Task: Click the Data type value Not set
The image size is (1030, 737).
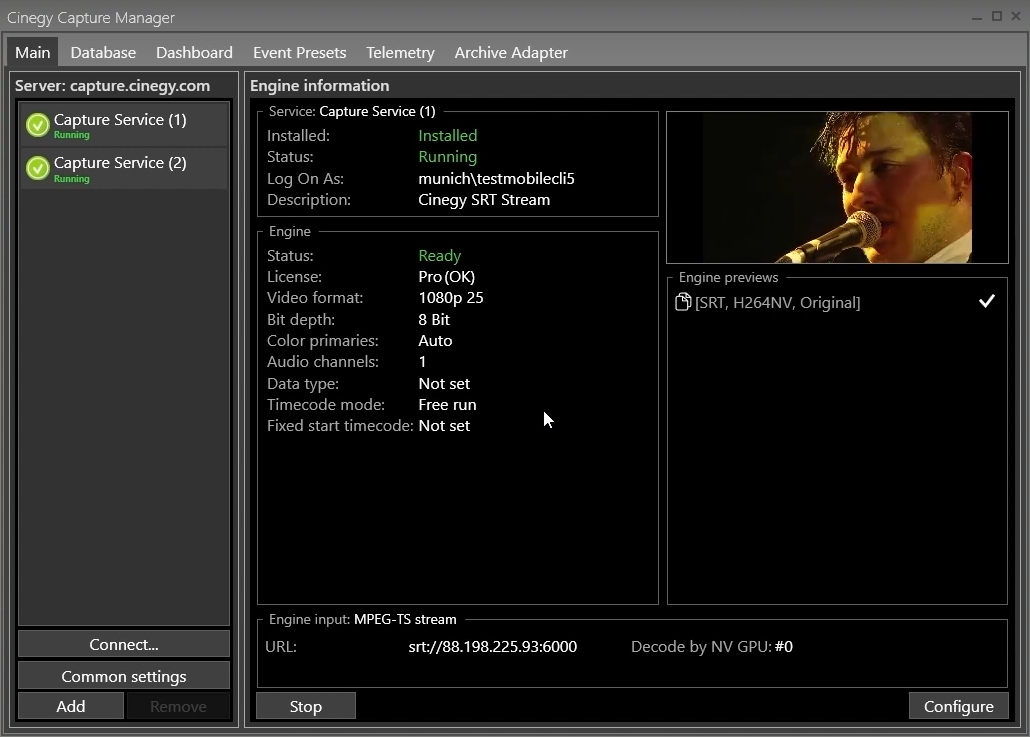Action: click(x=444, y=384)
